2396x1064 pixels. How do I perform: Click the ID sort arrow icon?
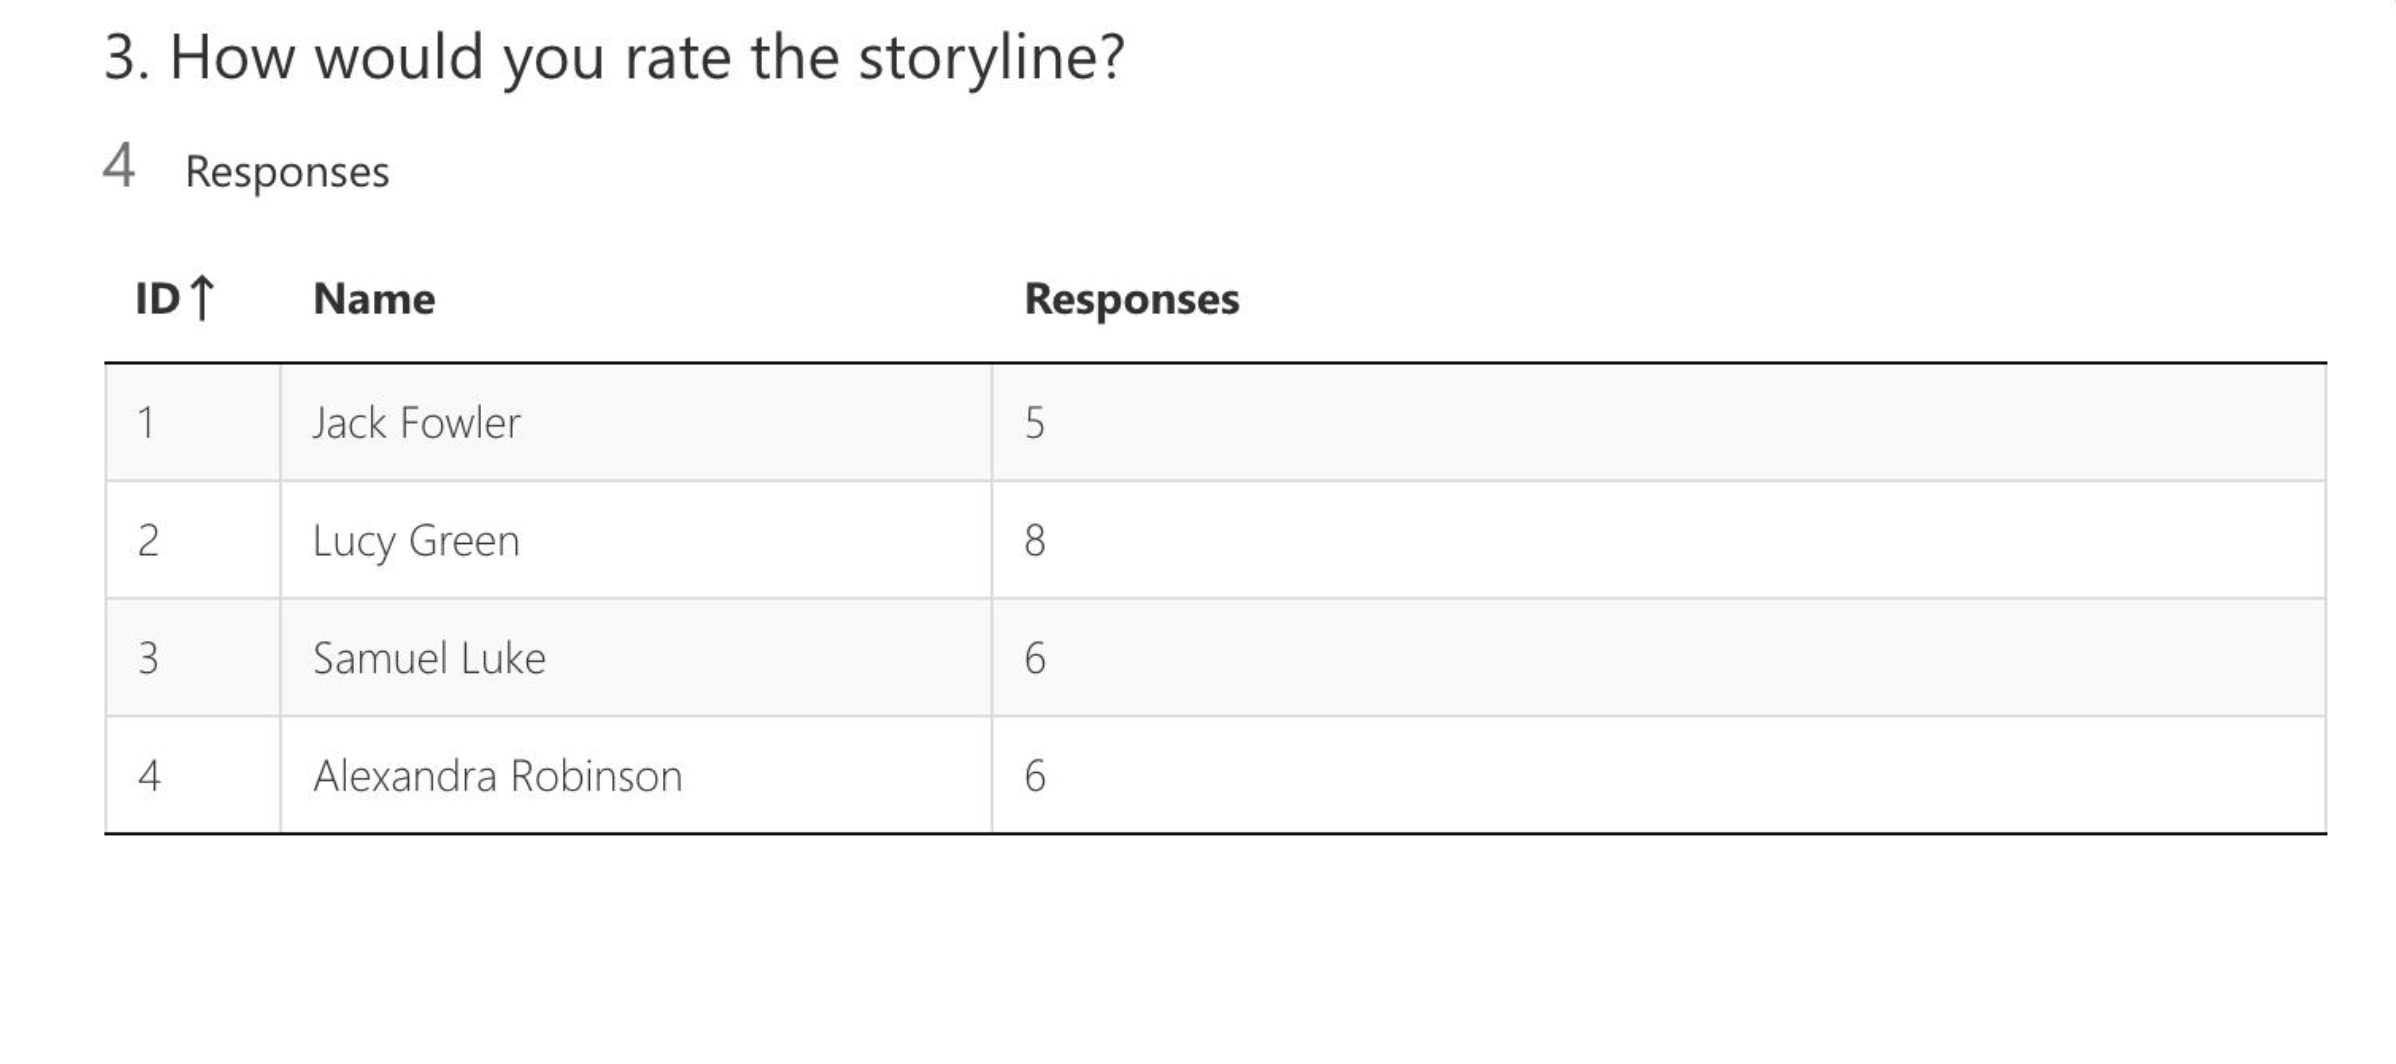click(x=202, y=298)
